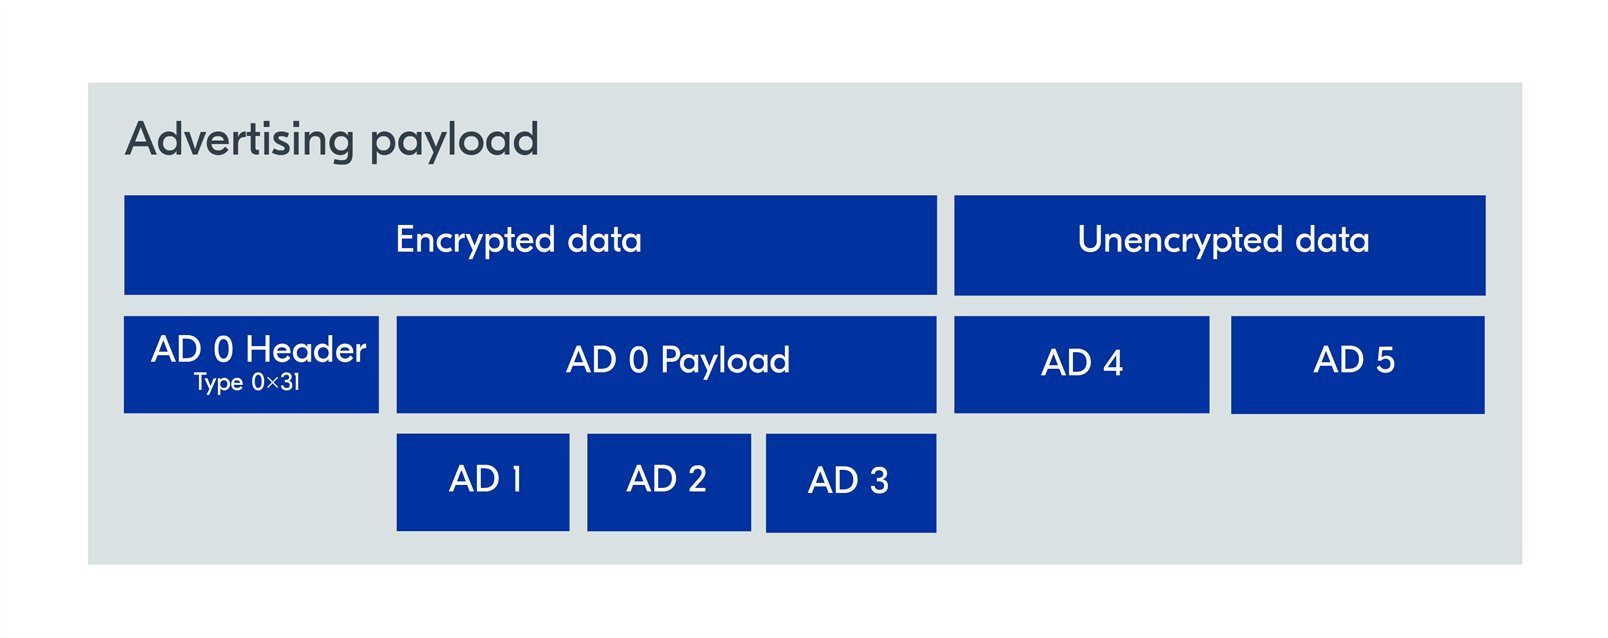Click the "AD 5" text label
The image size is (1608, 638).
[1354, 360]
